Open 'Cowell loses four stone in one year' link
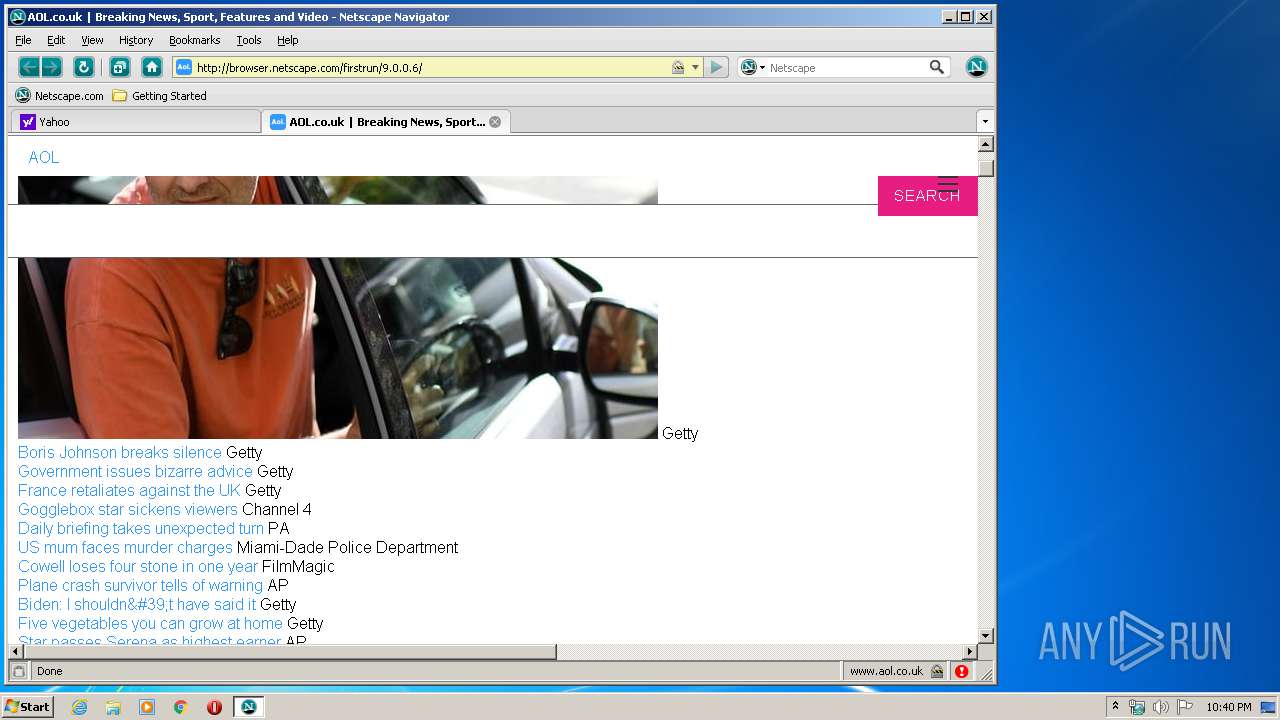 [138, 566]
